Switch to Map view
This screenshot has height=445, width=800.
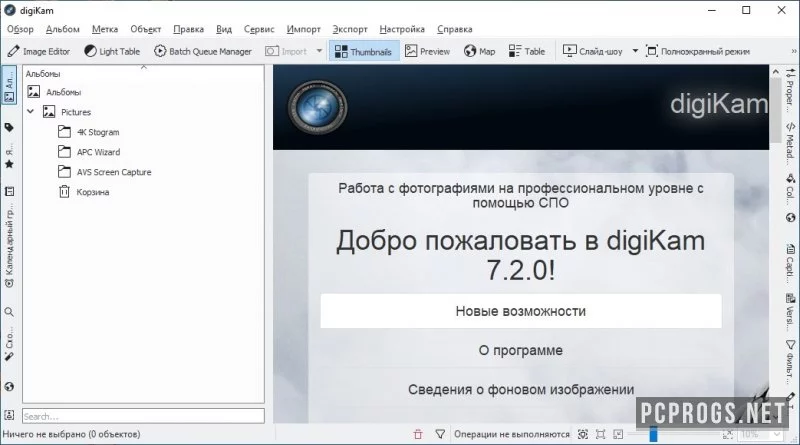[480, 52]
